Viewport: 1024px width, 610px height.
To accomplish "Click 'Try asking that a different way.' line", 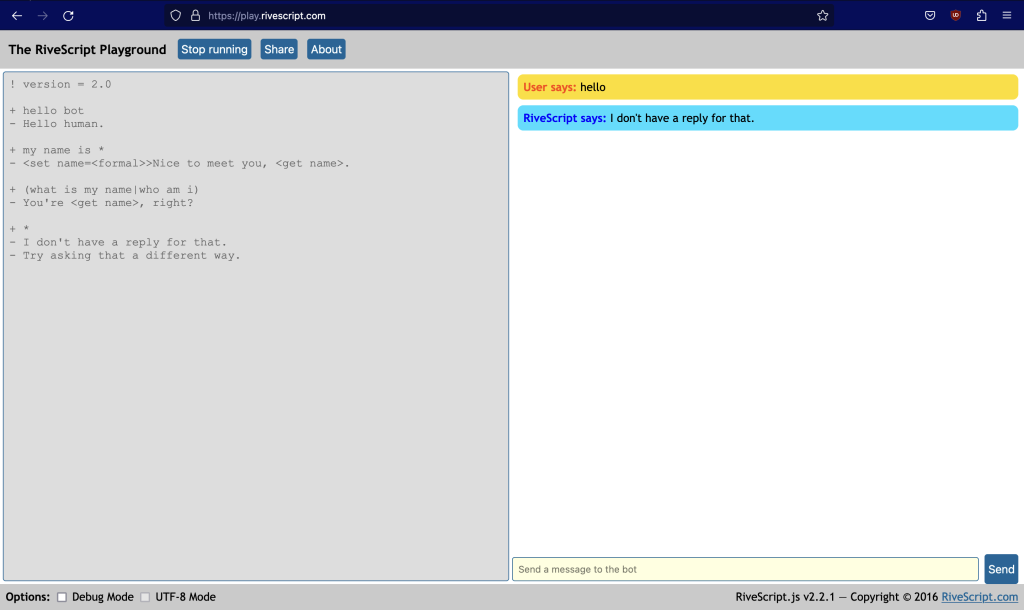I will 125,255.
